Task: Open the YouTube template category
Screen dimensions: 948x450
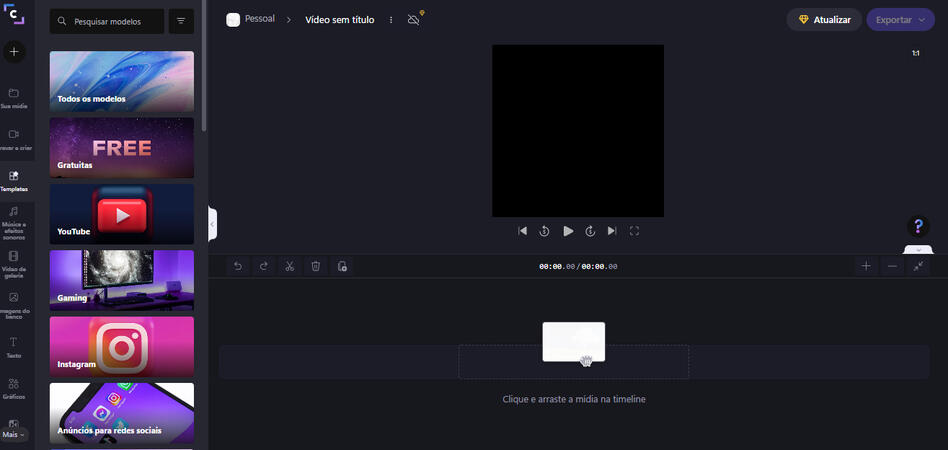Action: [122, 214]
